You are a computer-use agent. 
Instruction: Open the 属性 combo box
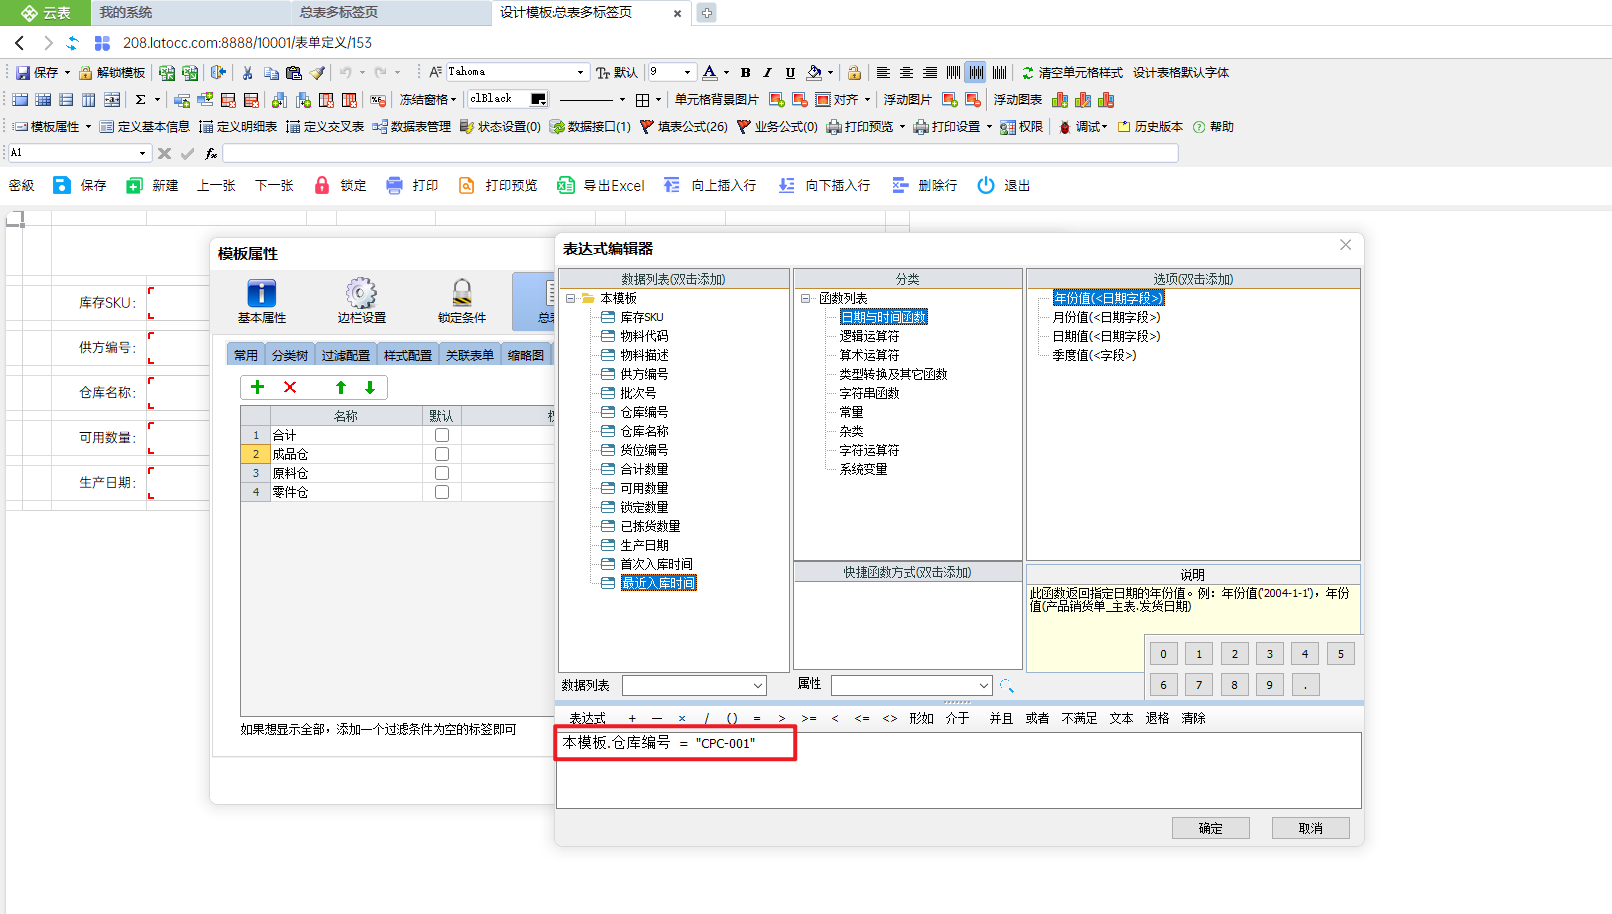[911, 685]
